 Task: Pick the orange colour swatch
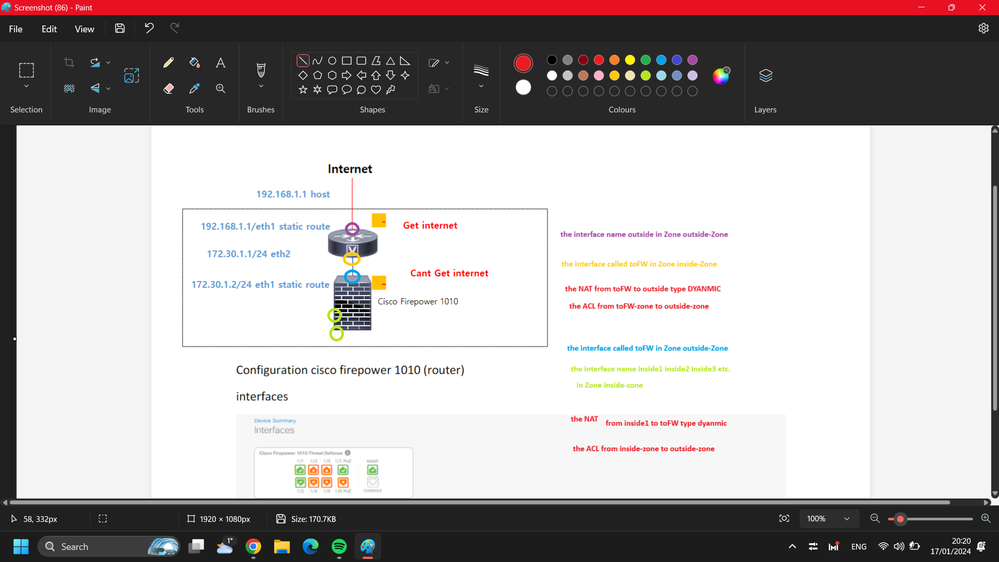pyautogui.click(x=614, y=60)
